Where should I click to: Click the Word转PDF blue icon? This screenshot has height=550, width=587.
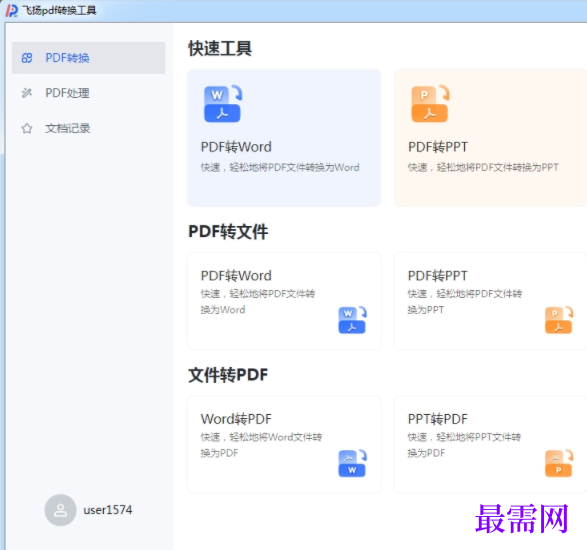tap(352, 463)
